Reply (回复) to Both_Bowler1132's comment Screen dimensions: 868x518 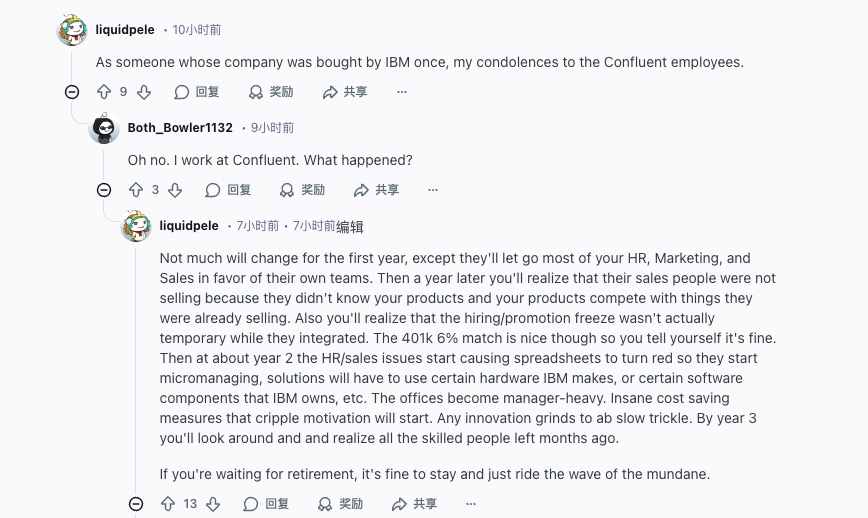click(x=228, y=190)
